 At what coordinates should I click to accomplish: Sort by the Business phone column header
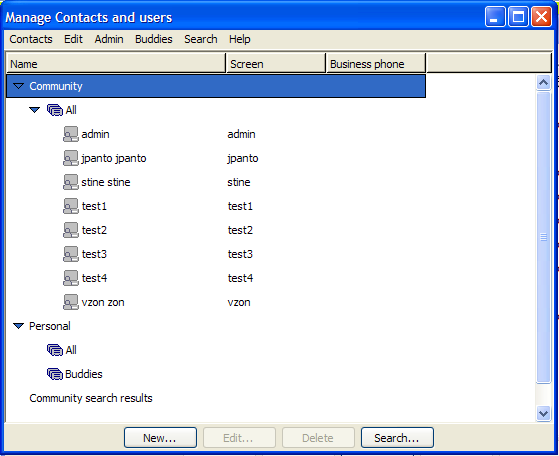point(376,63)
